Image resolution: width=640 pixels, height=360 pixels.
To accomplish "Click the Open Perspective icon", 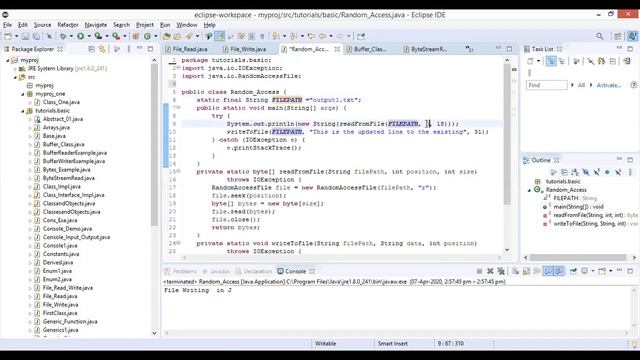I will coord(618,36).
